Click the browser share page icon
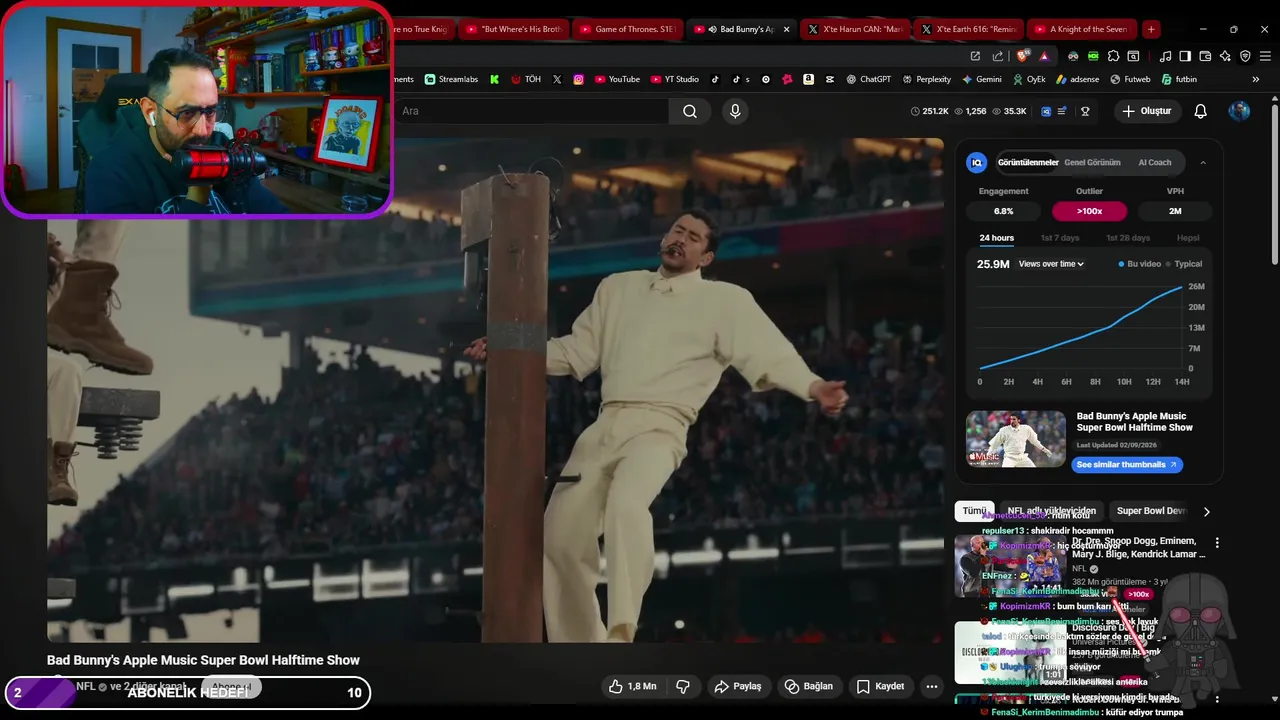The image size is (1280, 720). [x=998, y=56]
